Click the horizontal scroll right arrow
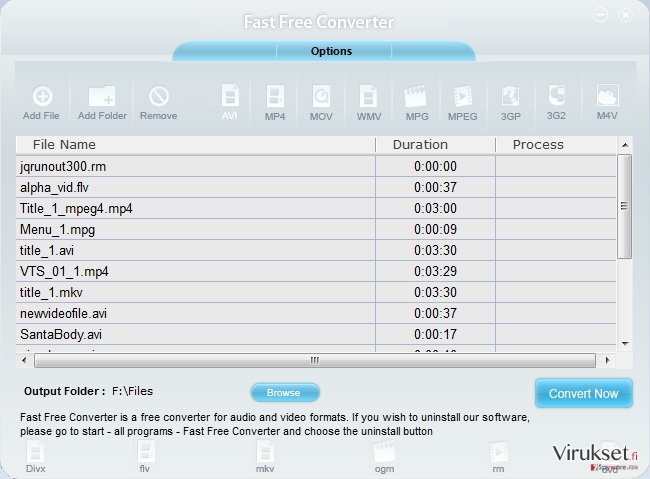 (607, 360)
